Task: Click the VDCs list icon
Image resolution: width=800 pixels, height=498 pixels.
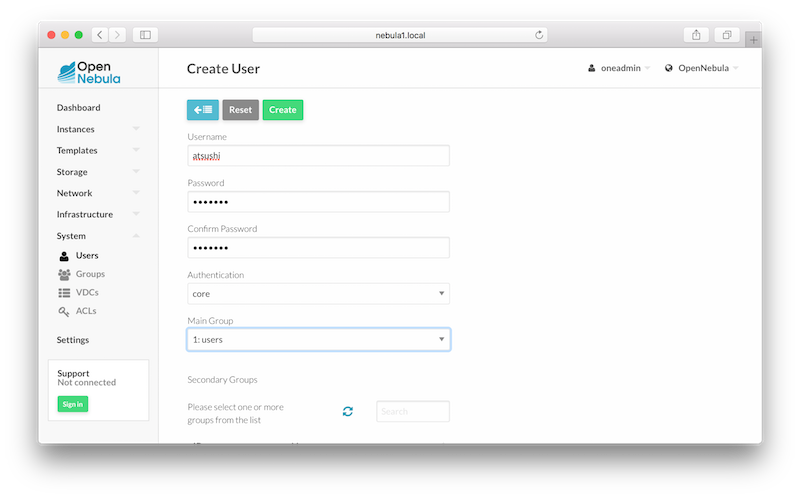Action: 64,292
